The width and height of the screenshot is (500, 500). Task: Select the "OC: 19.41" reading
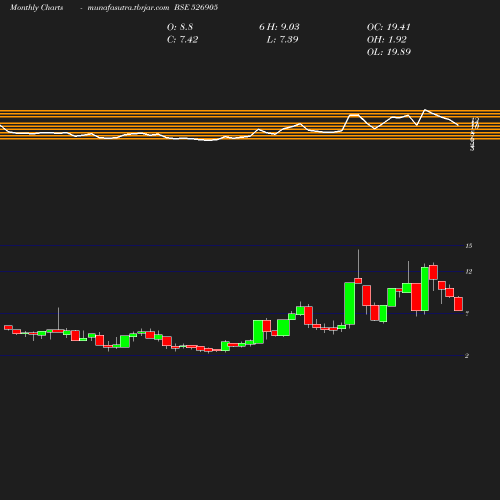[389, 27]
